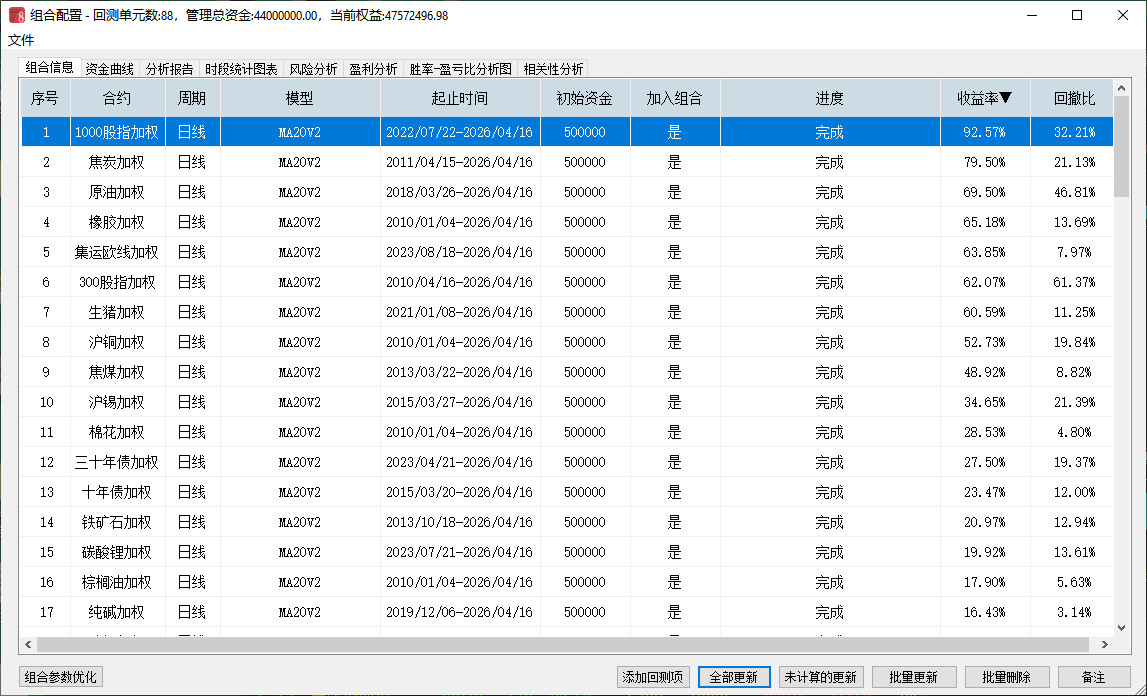This screenshot has height=696, width=1147.
Task: Open the 分析报告 tab
Action: tap(170, 69)
